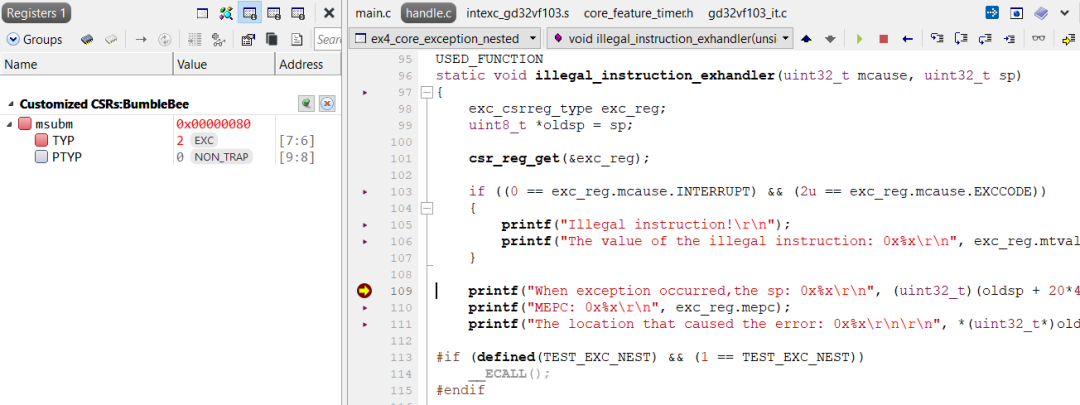
Task: Open the Registers 1 panel tab
Action: click(34, 12)
